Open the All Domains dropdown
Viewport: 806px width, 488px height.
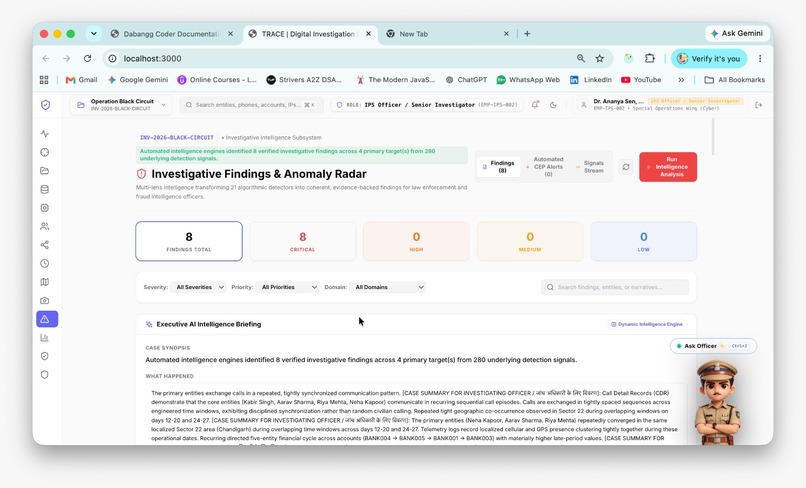pyautogui.click(x=388, y=287)
